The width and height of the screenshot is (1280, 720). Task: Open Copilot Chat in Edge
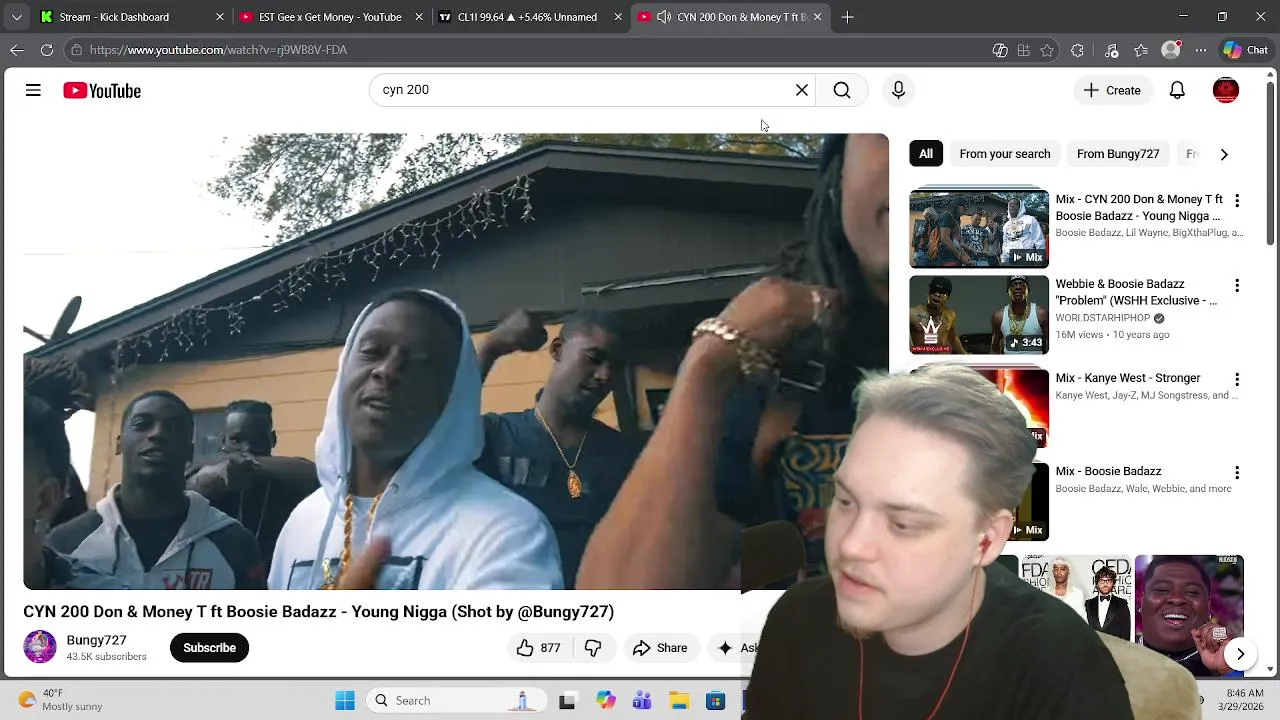click(1245, 50)
